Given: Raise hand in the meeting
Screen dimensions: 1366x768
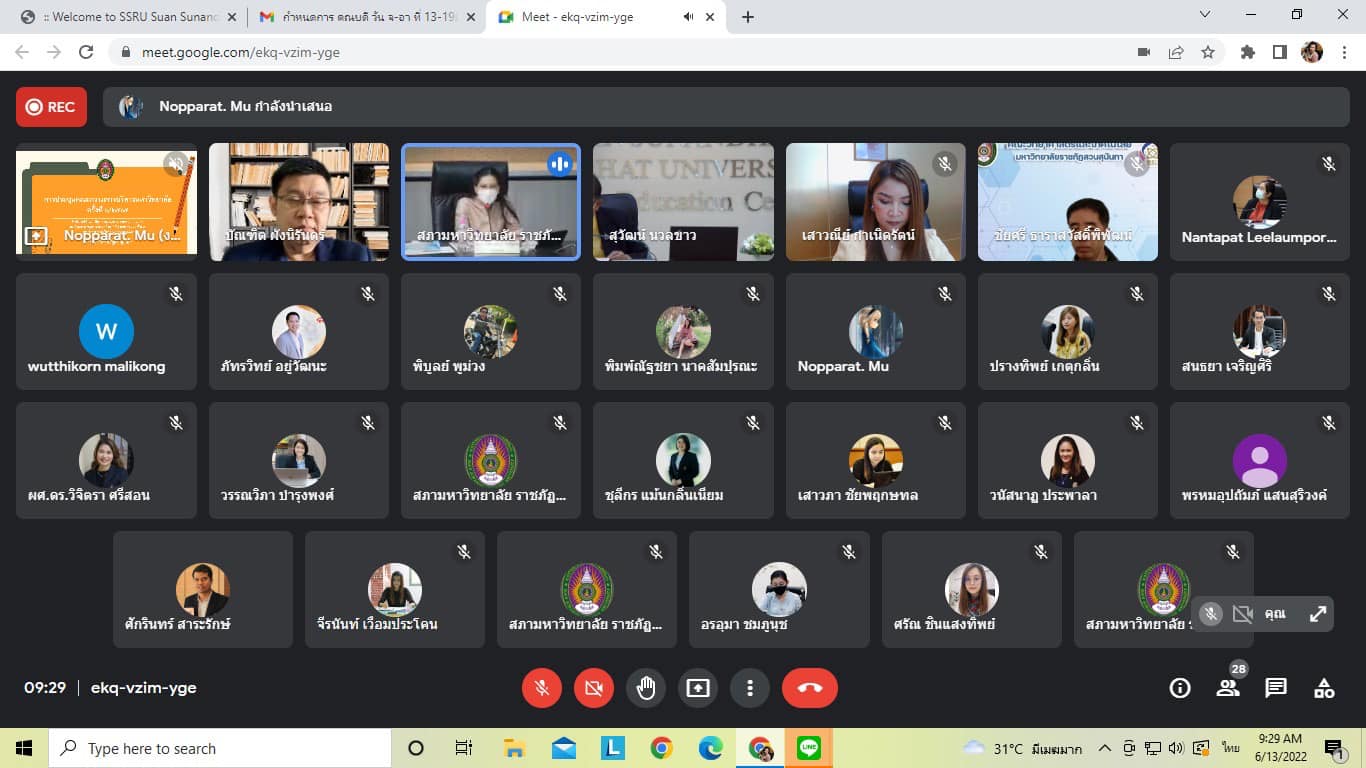Looking at the screenshot, I should [x=646, y=688].
